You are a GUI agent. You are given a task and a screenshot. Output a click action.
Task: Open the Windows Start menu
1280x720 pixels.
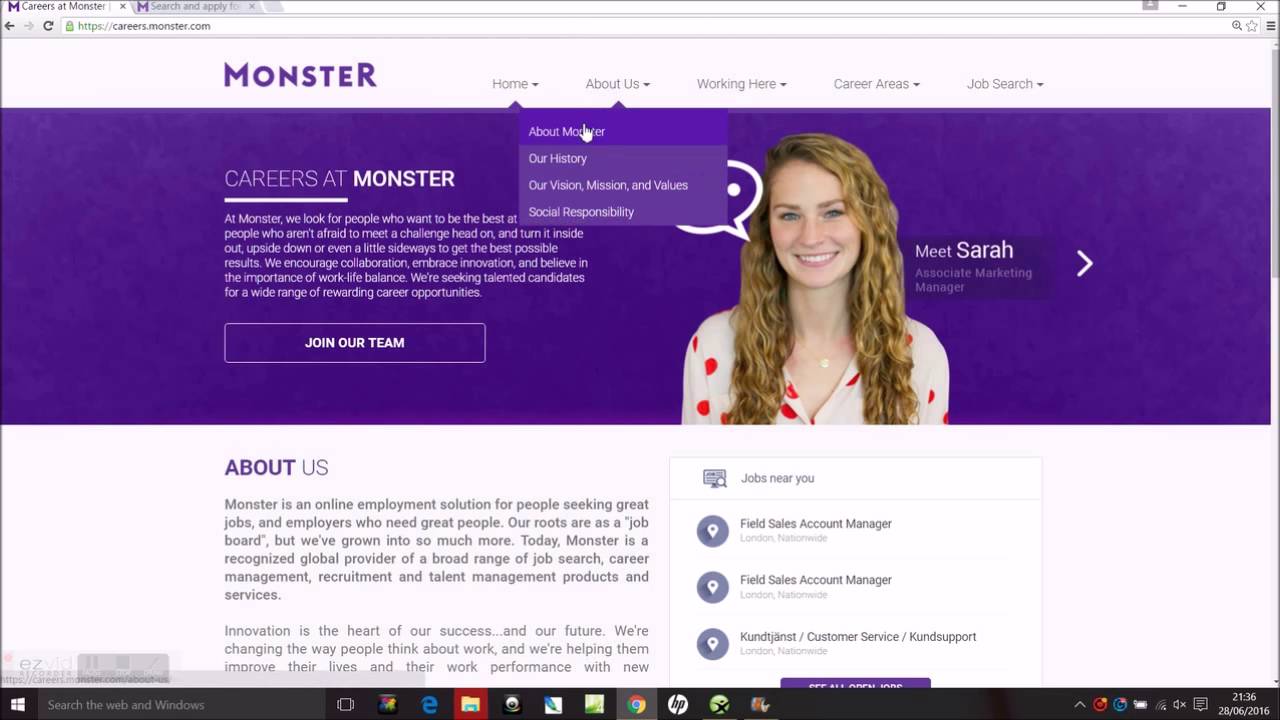[17, 705]
